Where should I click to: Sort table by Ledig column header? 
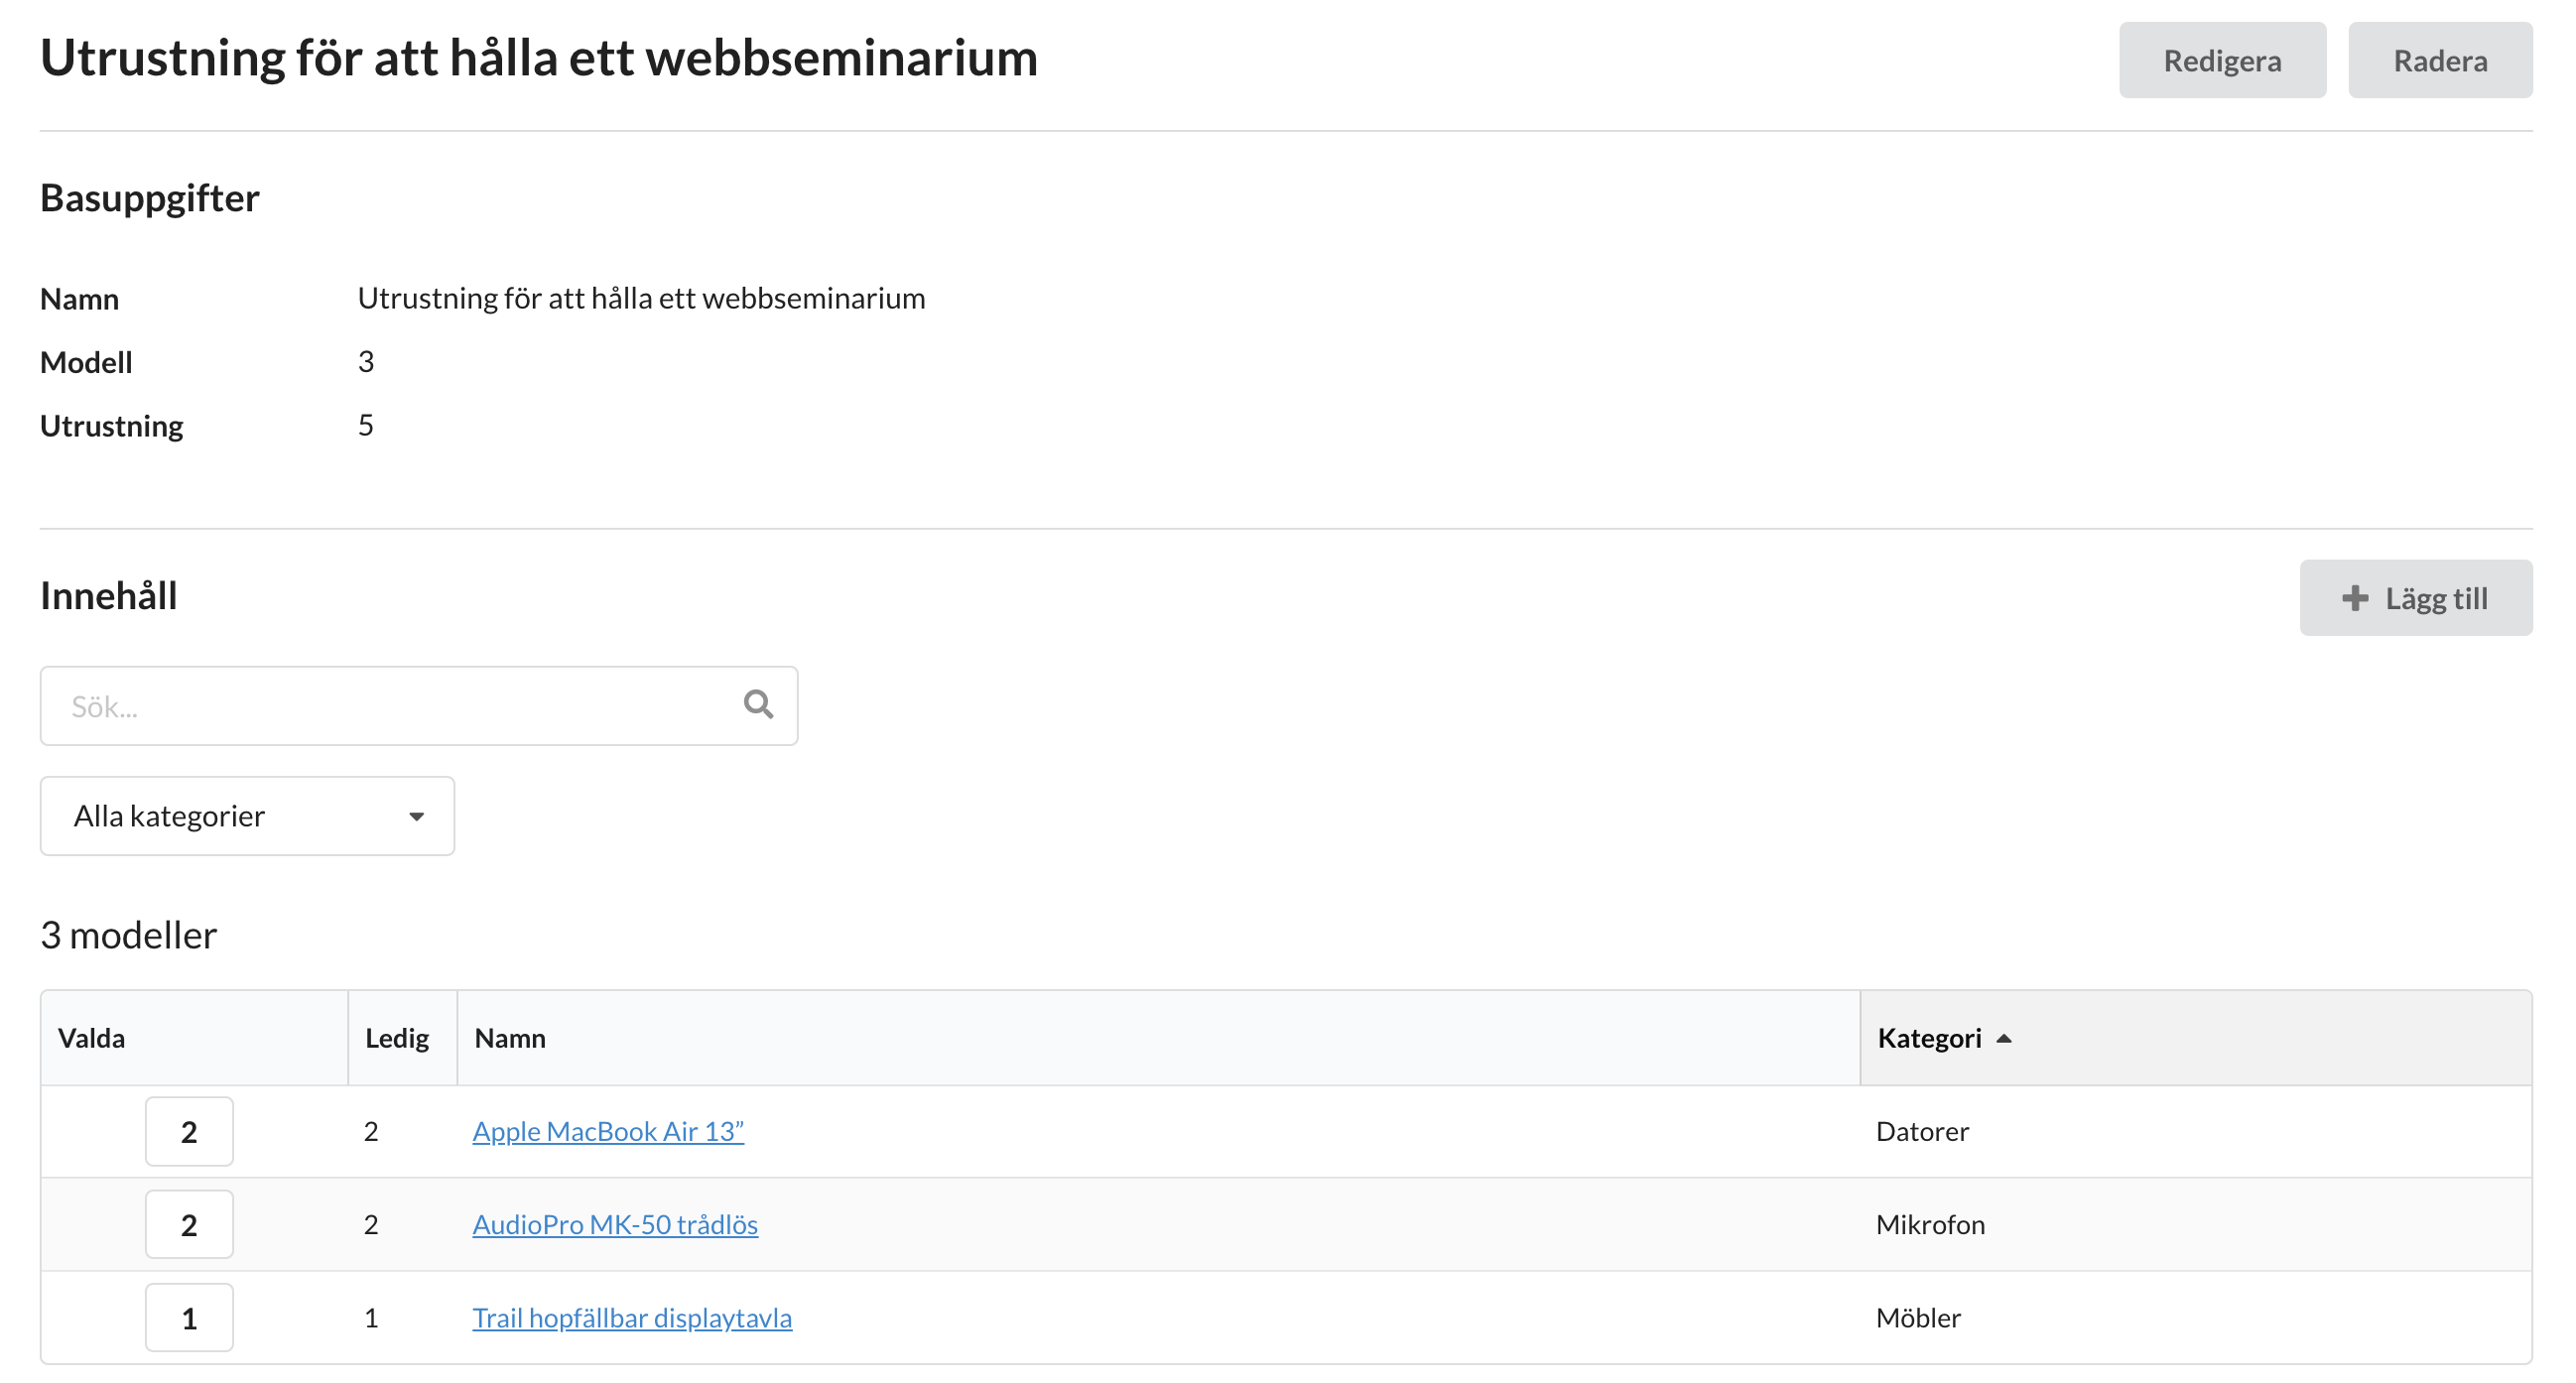click(x=396, y=1038)
